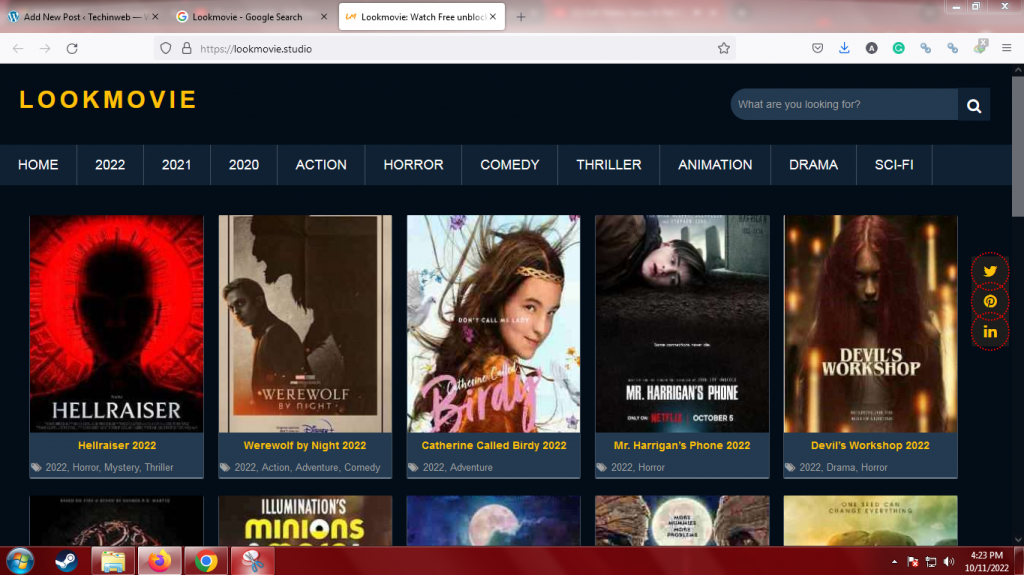Open the 2022 movies menu item
The height and width of the screenshot is (575, 1024).
pyautogui.click(x=110, y=165)
